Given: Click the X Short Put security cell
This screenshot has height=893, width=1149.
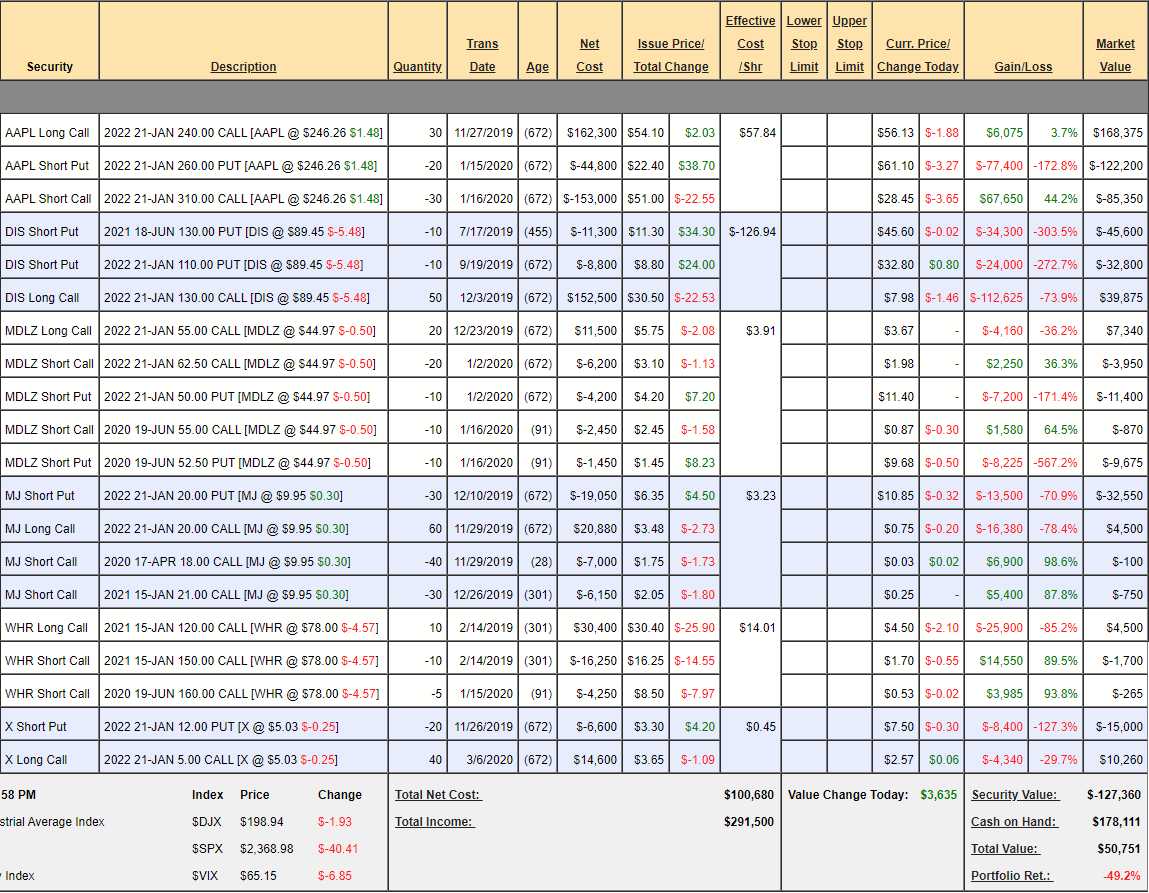Looking at the screenshot, I should [x=39, y=727].
